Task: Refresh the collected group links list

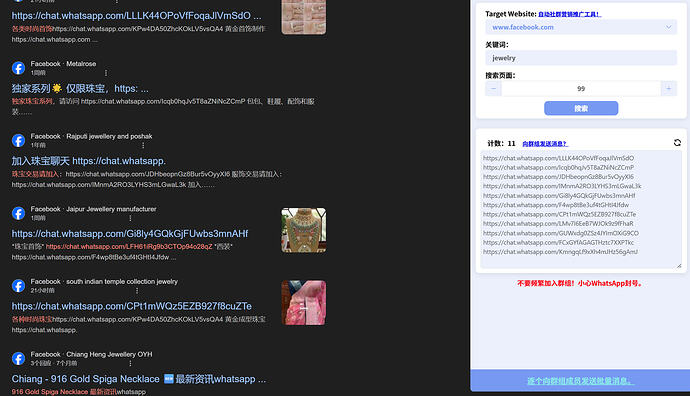Action: click(x=677, y=143)
